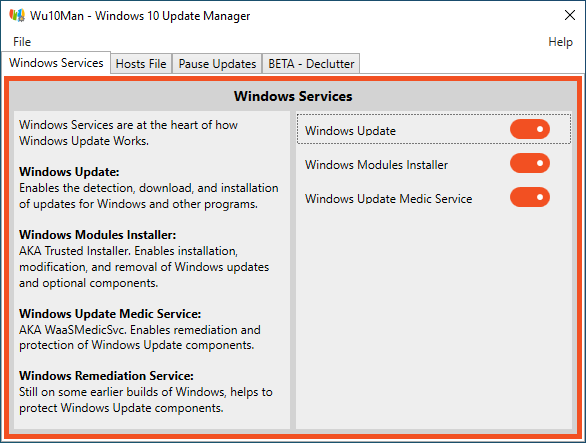
Task: Disable the Windows Modules Installer switch
Action: 530,163
